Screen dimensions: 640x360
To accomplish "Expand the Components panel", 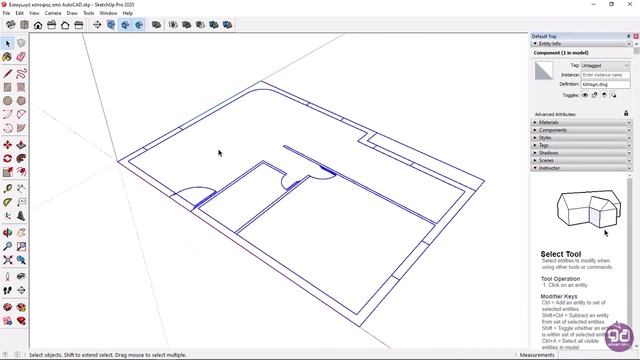I will 581,130.
